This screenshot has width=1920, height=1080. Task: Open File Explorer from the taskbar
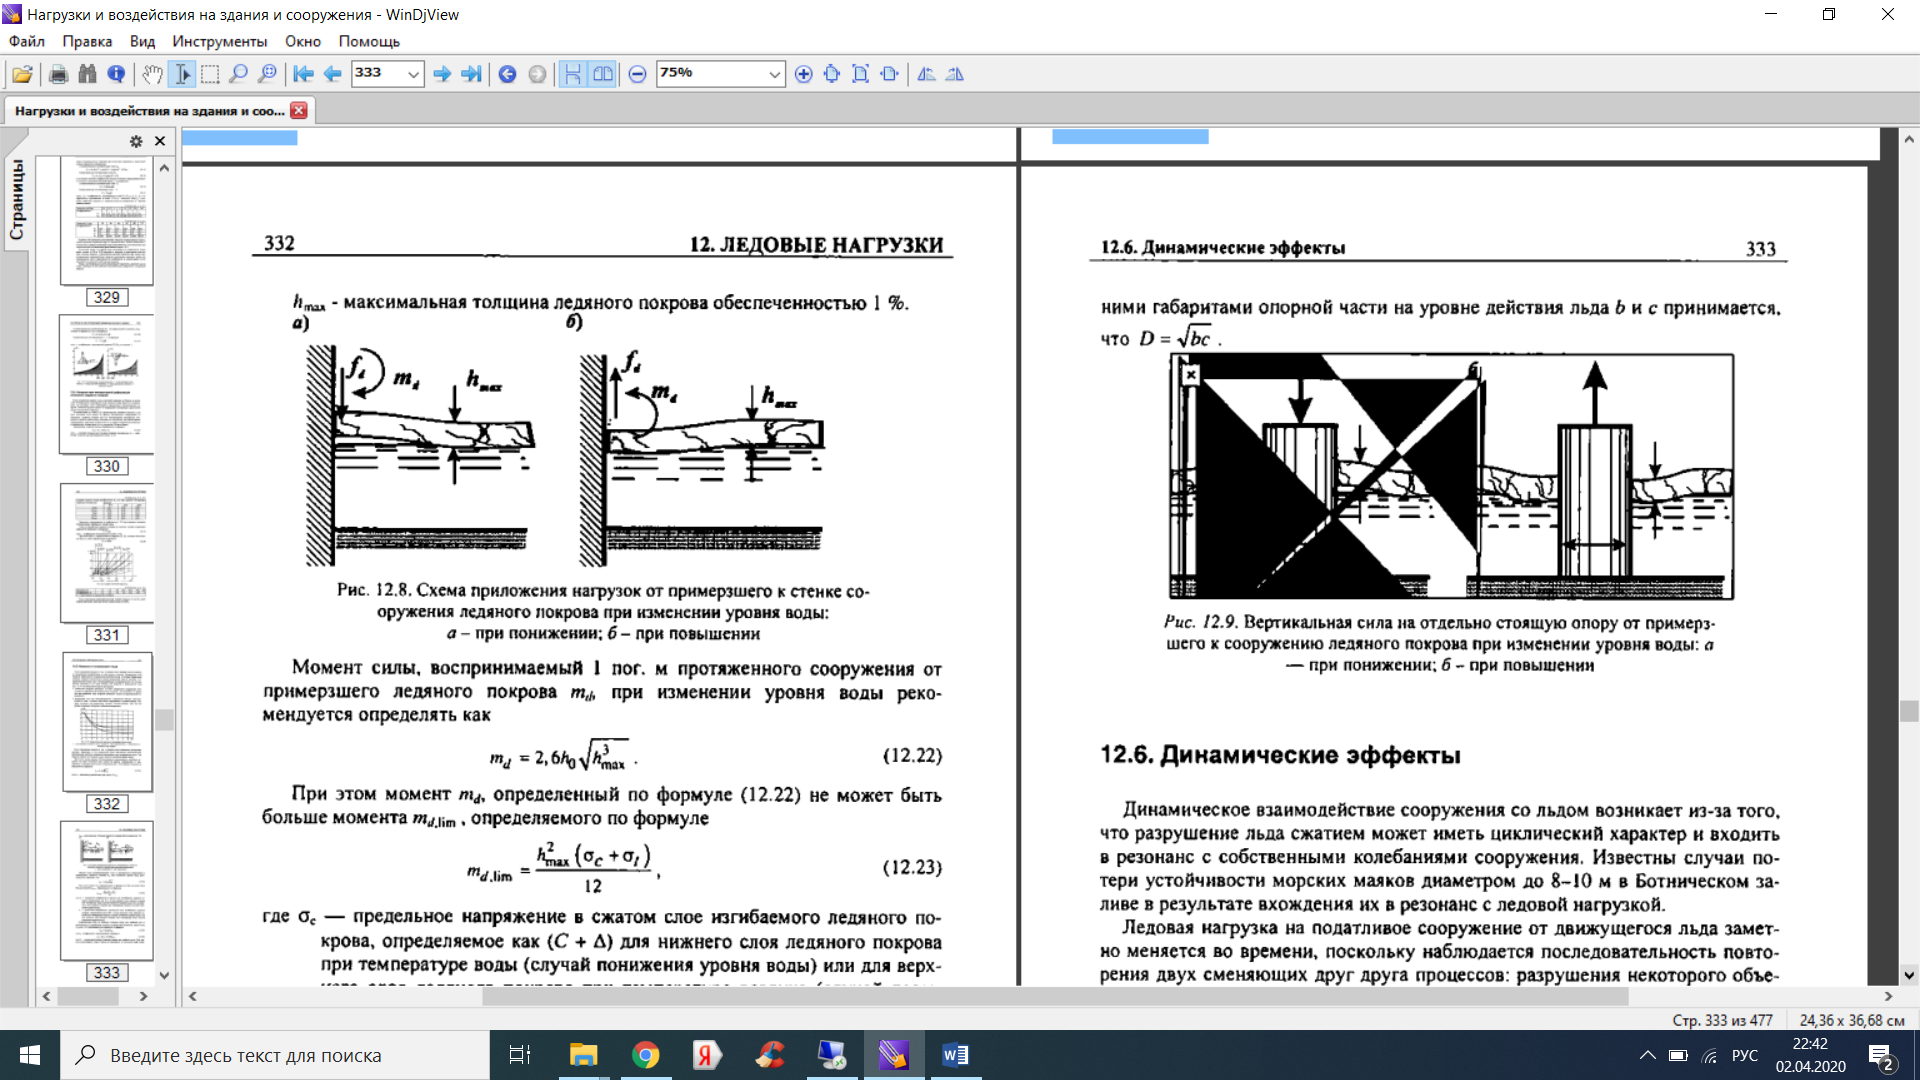click(x=583, y=1055)
